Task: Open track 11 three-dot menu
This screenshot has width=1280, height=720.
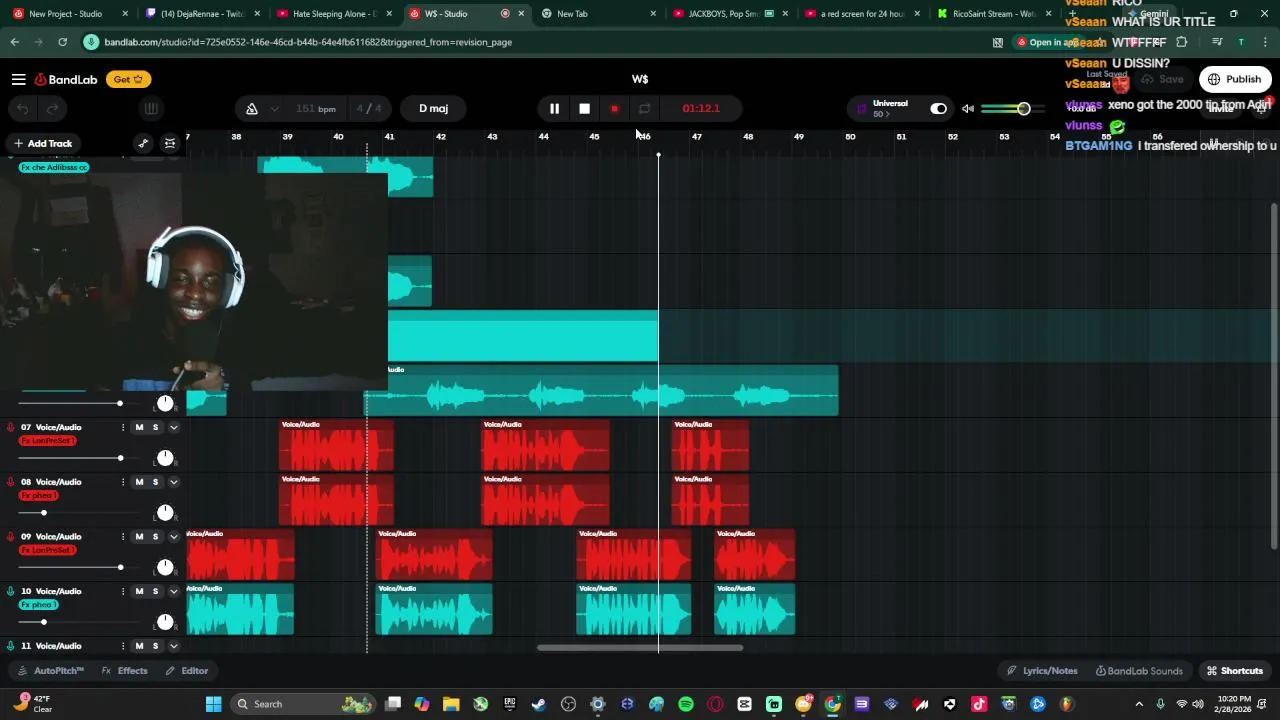Action: [x=123, y=646]
